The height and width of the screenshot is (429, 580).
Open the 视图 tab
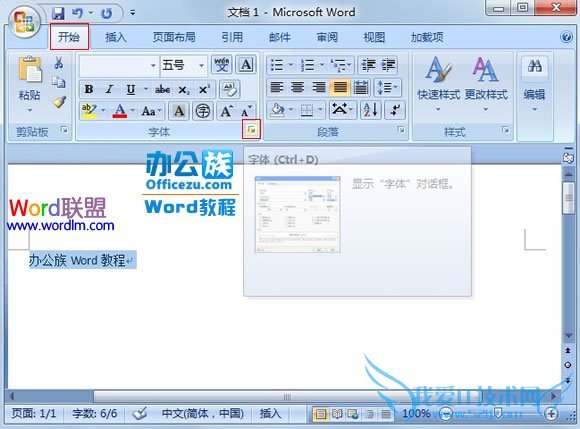click(374, 37)
